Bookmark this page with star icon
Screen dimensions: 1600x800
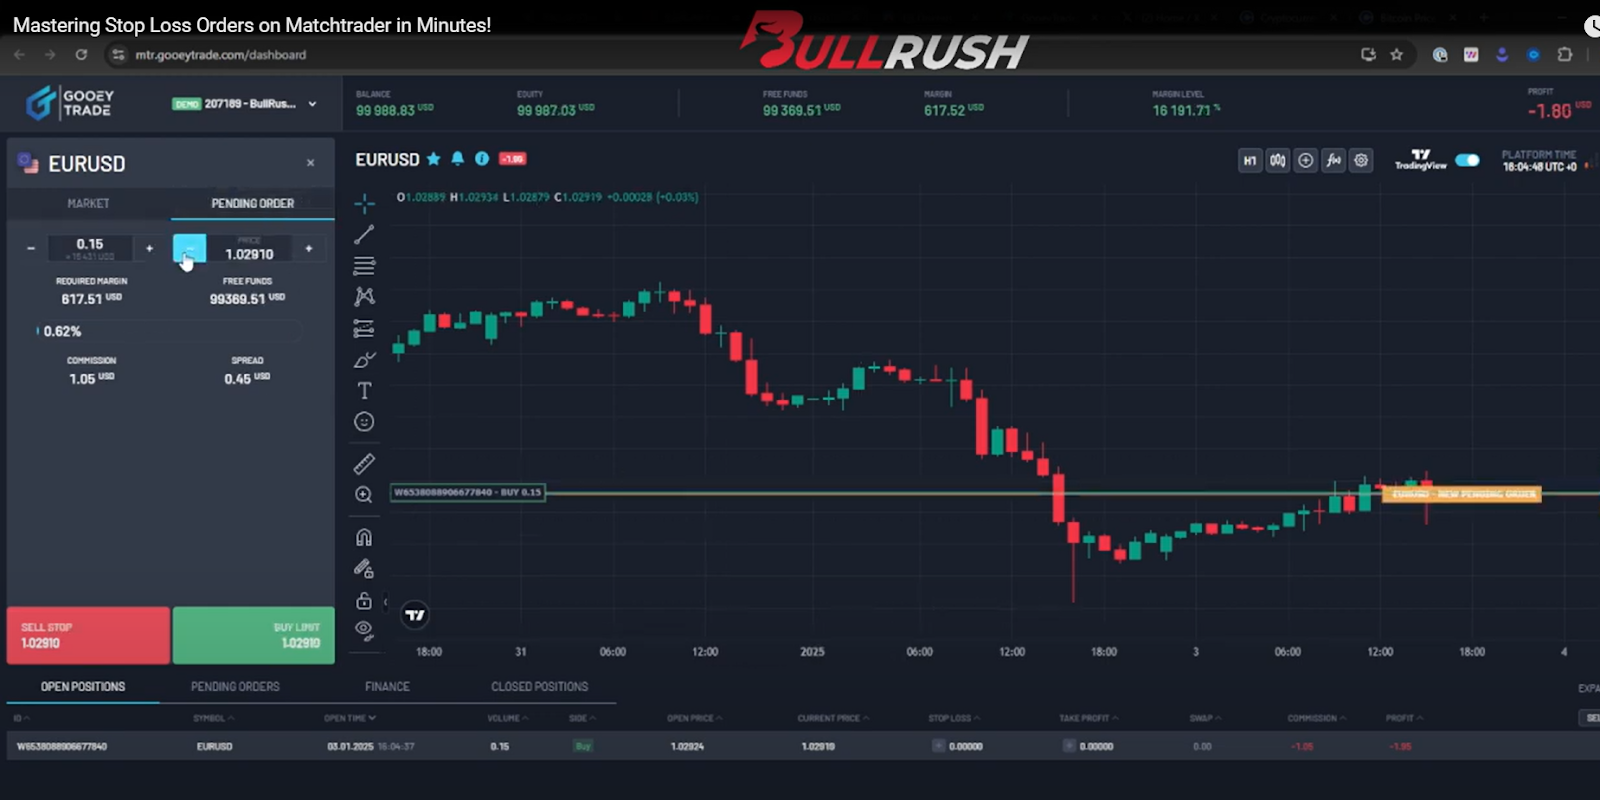(x=1397, y=55)
